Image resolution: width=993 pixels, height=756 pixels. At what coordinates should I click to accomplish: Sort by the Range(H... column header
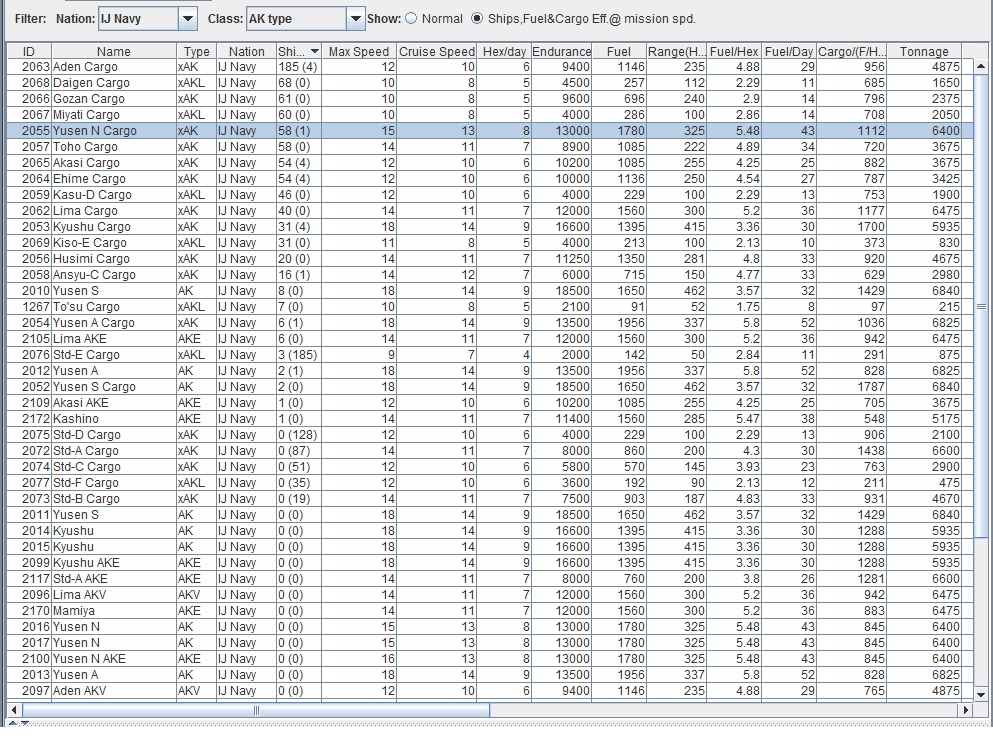click(676, 51)
